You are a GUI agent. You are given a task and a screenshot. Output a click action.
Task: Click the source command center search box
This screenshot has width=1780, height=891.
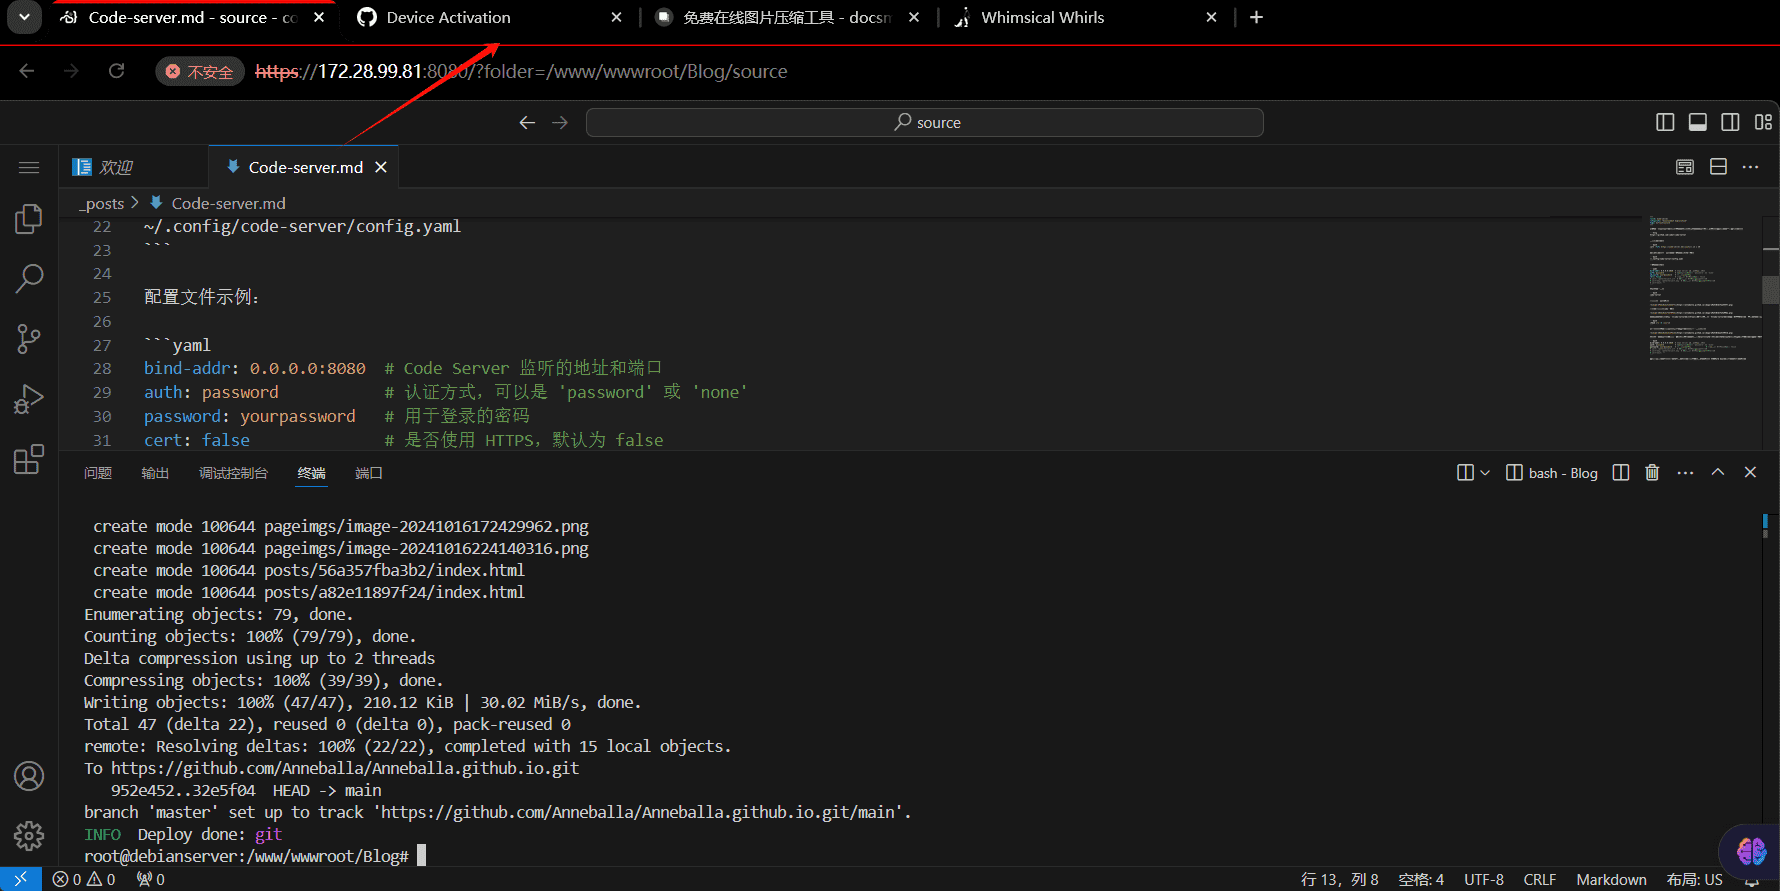click(925, 122)
